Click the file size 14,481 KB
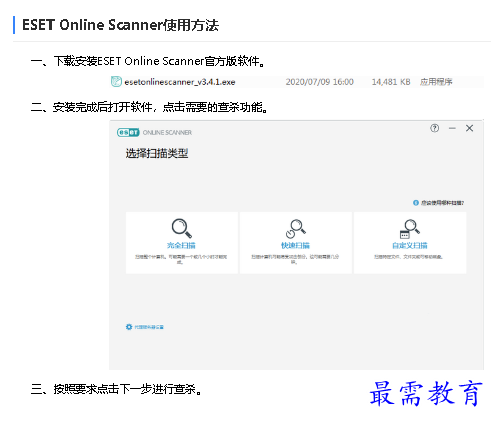This screenshot has width=491, height=425. pyautogui.click(x=391, y=82)
